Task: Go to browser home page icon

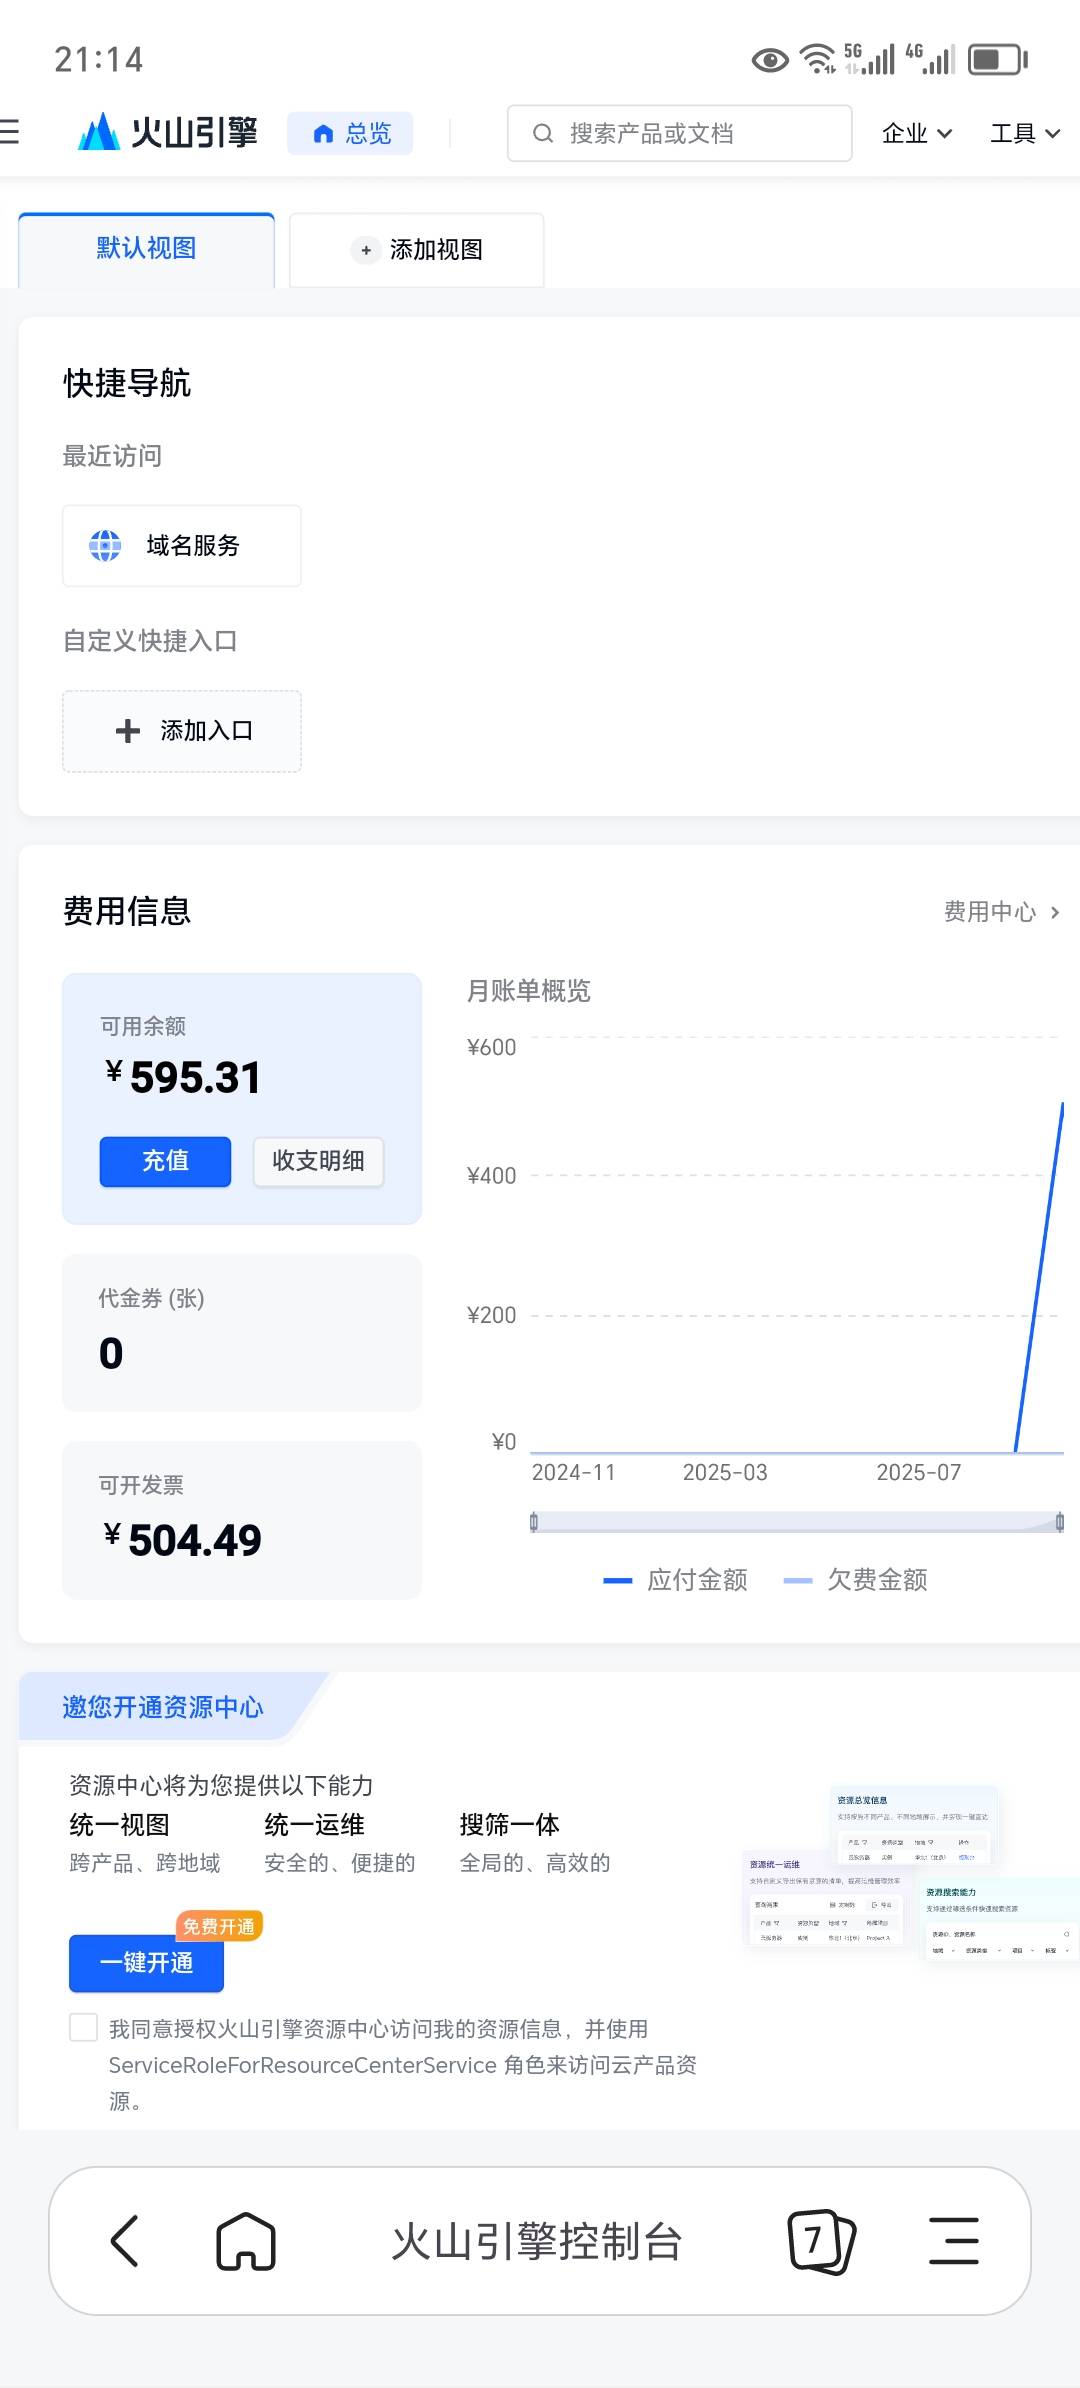Action: click(246, 2240)
